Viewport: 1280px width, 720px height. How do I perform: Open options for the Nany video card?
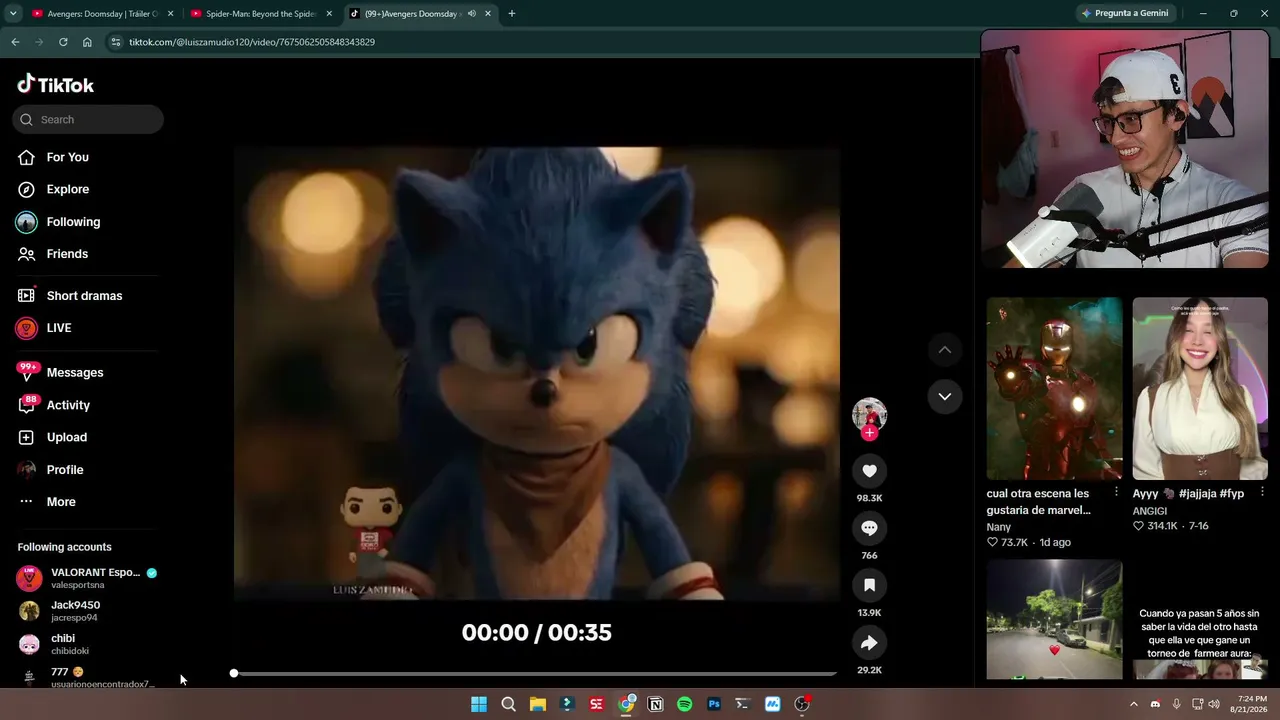[1116, 492]
